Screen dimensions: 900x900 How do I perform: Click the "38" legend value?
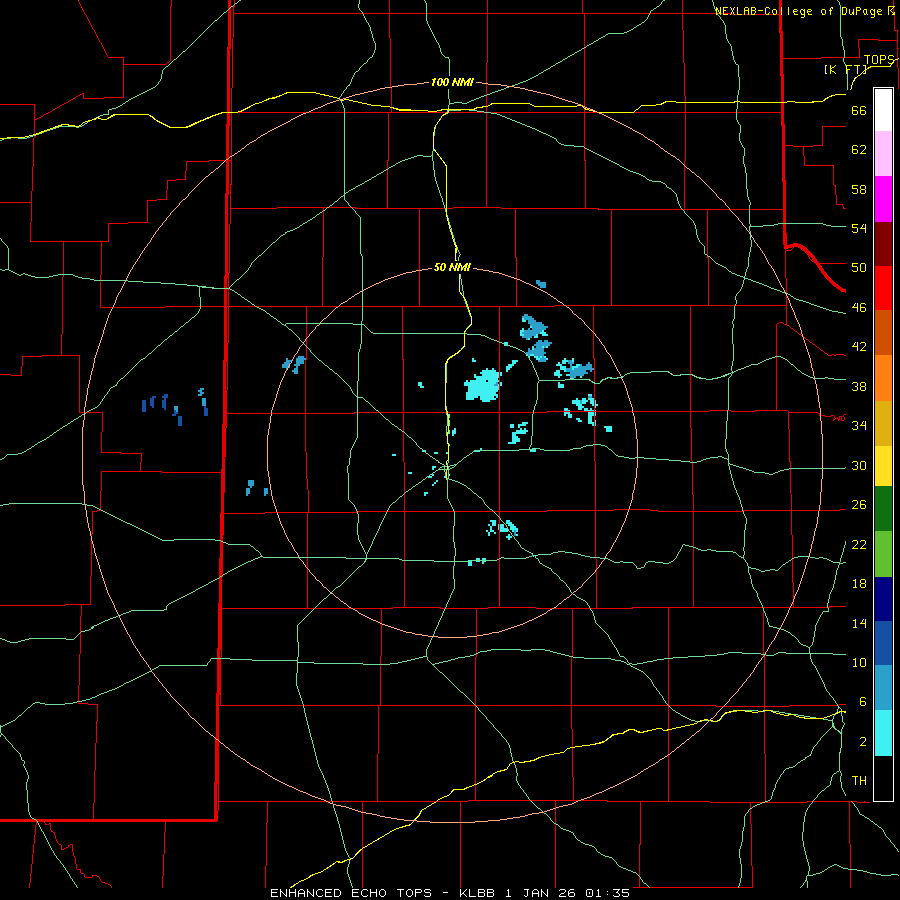point(859,386)
